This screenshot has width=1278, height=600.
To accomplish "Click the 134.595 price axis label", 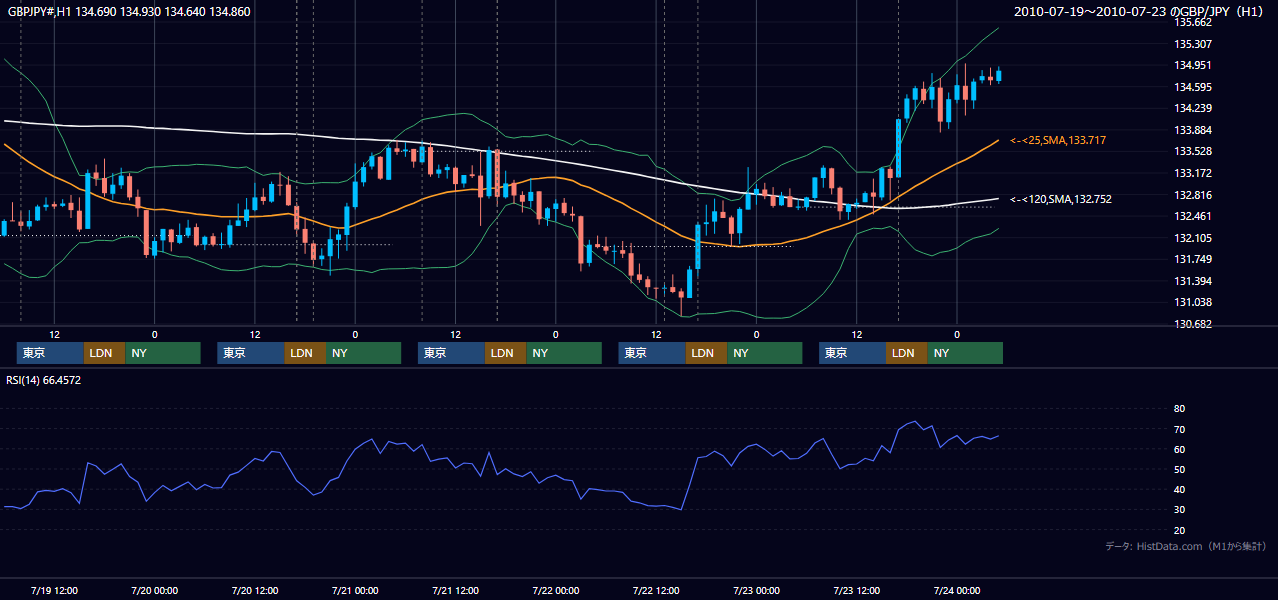I will click(1193, 87).
